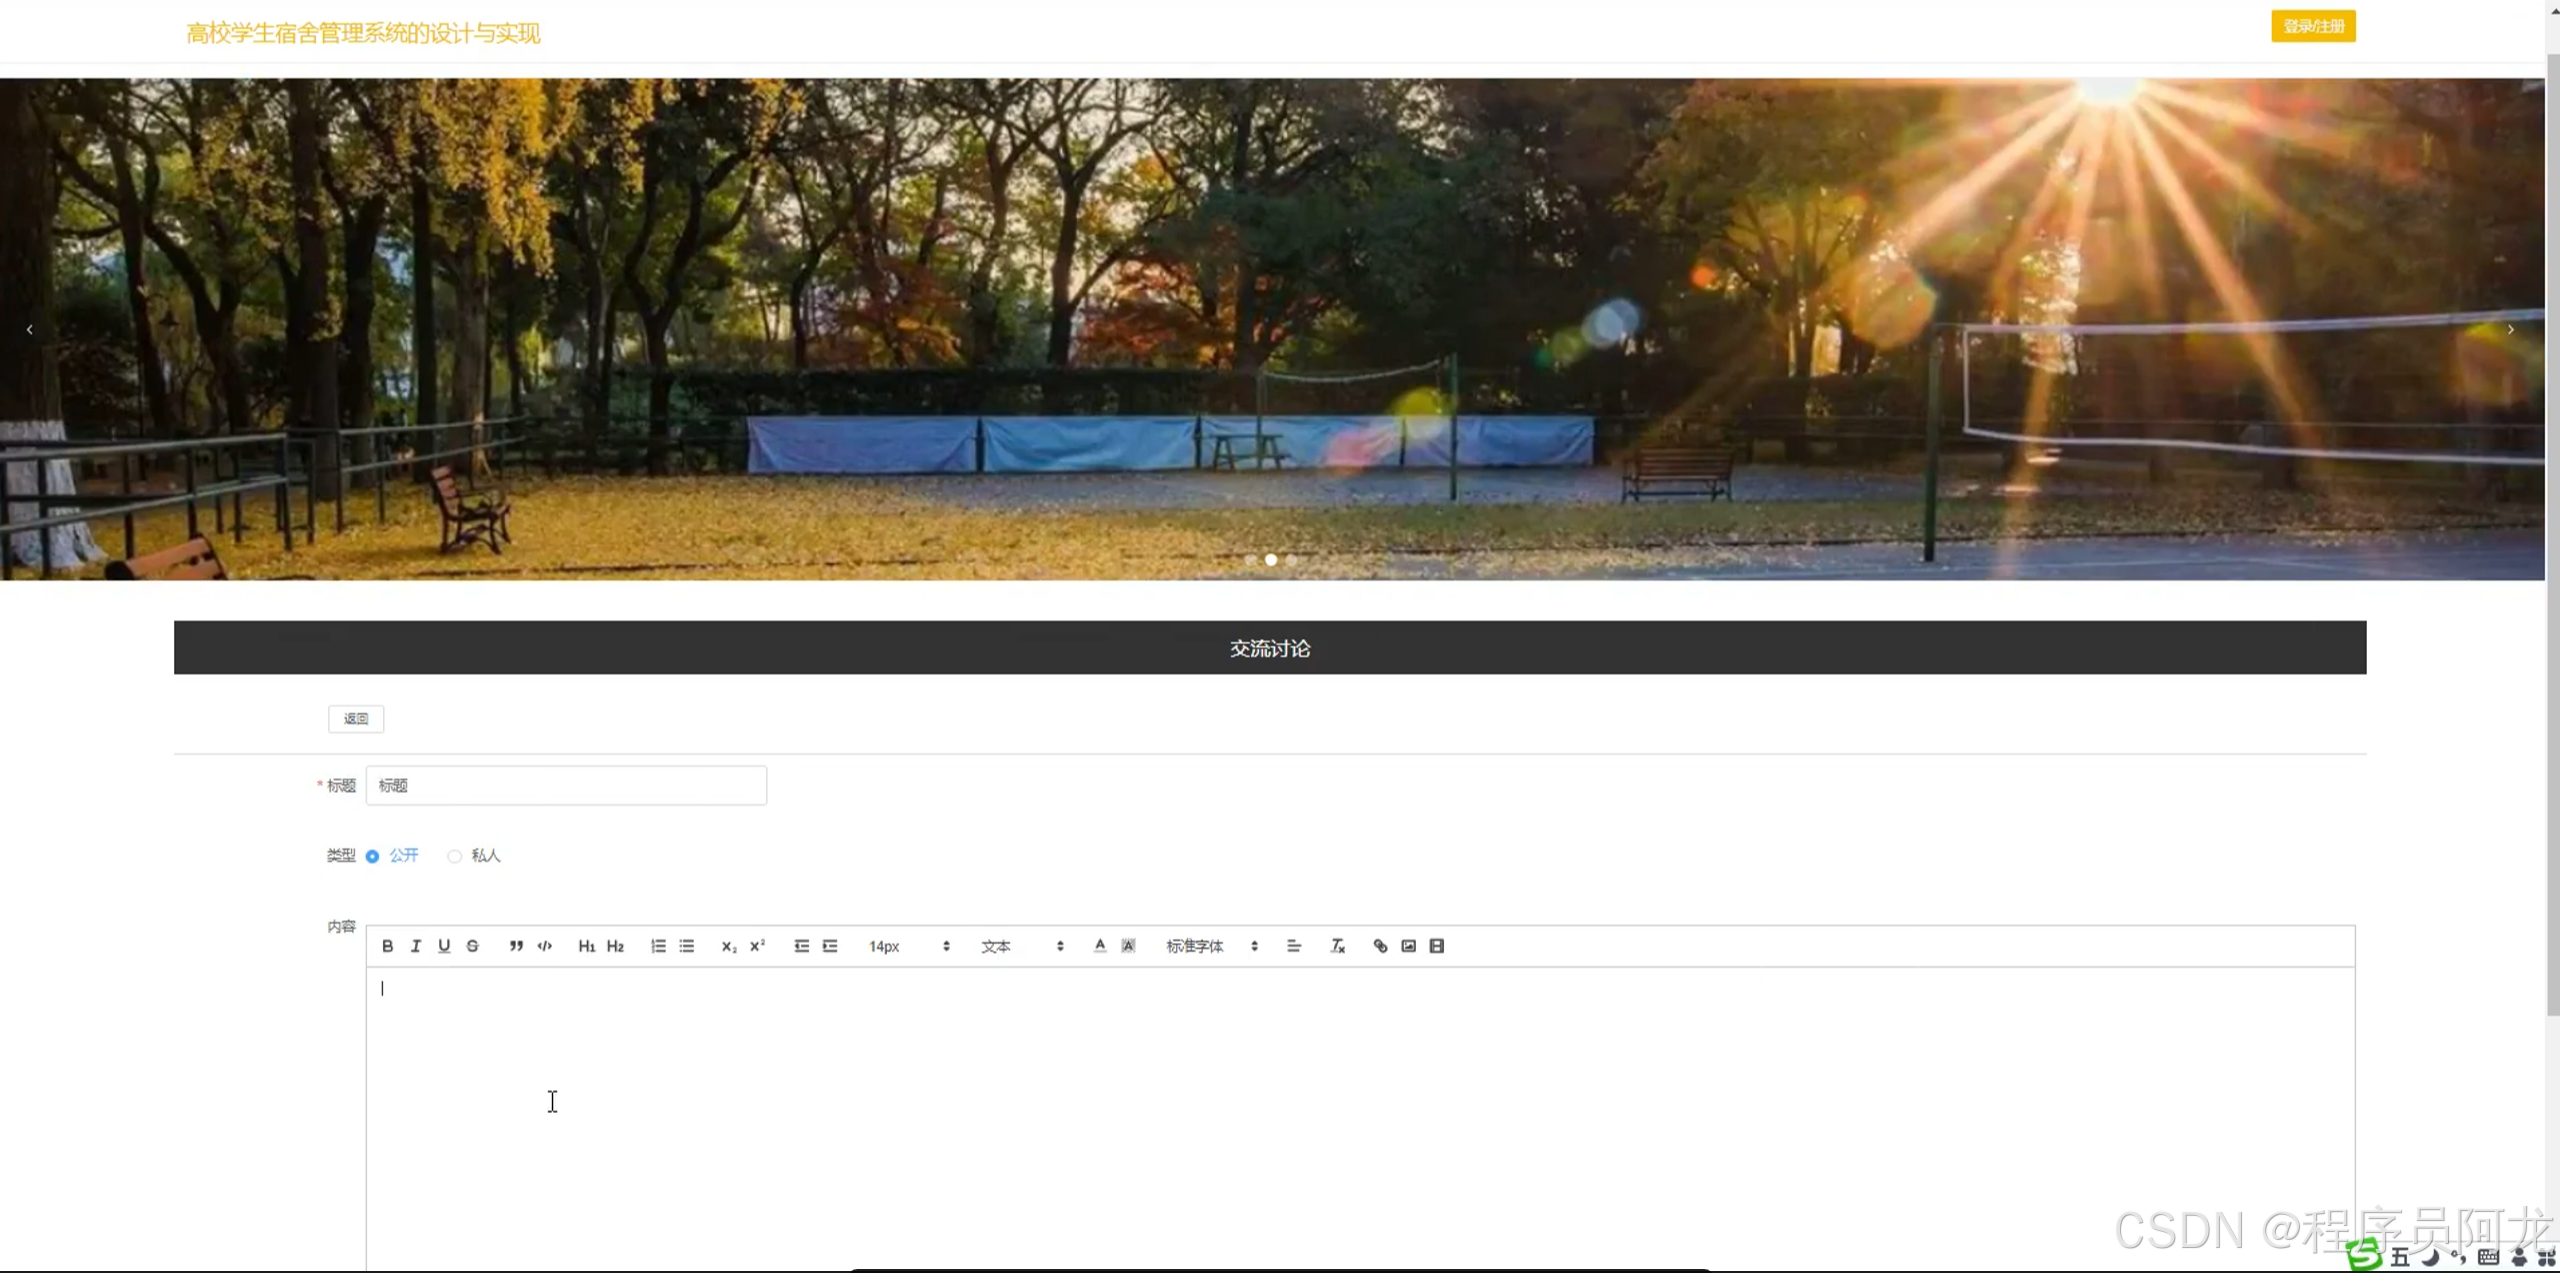This screenshot has width=2560, height=1273.
Task: Toggle bold formatting in the editor
Action: [387, 946]
